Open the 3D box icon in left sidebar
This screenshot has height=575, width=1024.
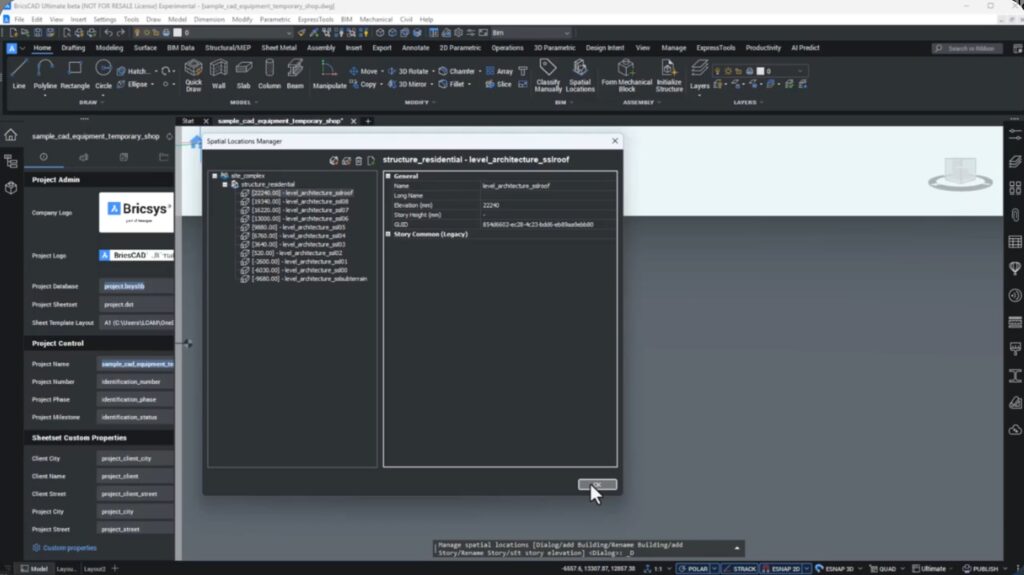tap(10, 188)
